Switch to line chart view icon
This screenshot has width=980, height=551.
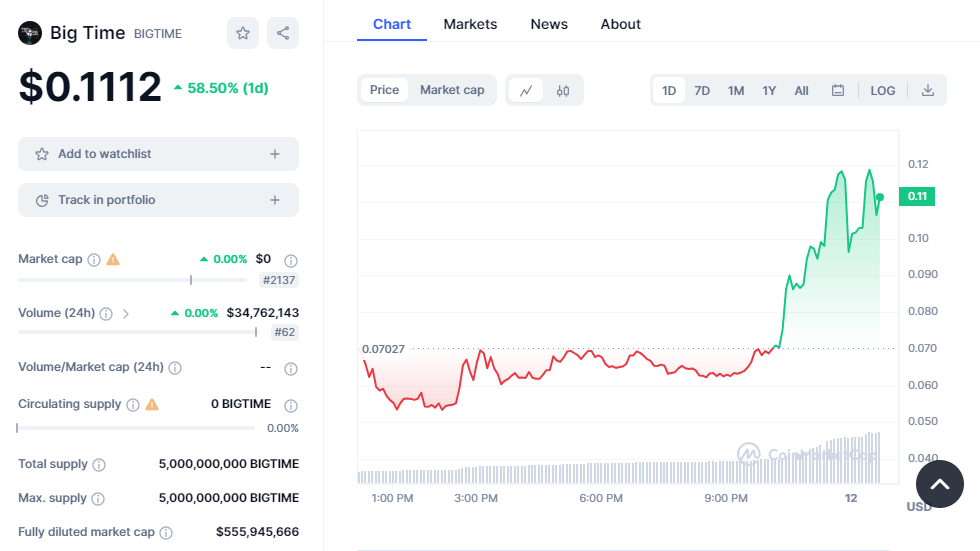coord(526,90)
